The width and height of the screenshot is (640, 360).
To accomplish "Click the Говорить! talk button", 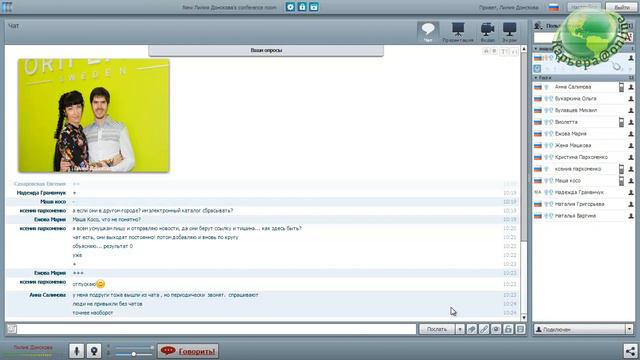I will click(x=187, y=351).
